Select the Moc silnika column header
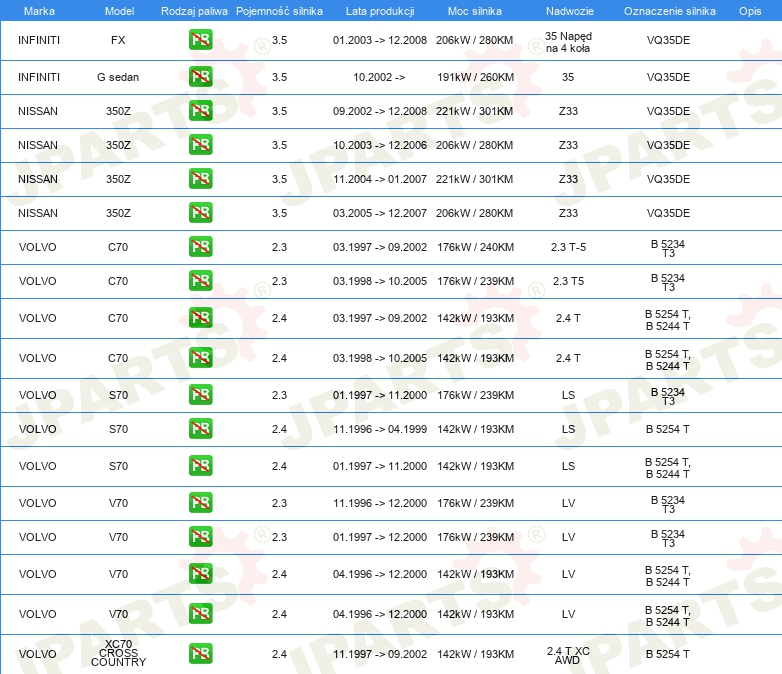Image resolution: width=782 pixels, height=674 pixels. pos(475,11)
